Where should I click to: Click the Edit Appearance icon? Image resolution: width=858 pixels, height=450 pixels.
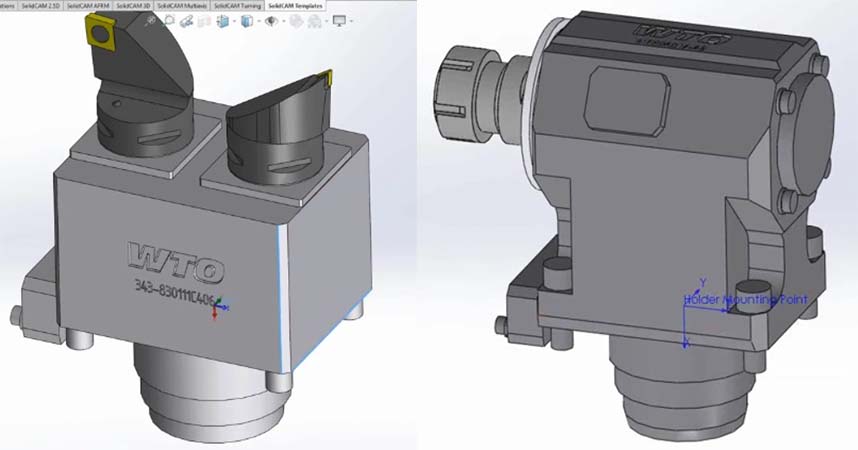point(296,21)
